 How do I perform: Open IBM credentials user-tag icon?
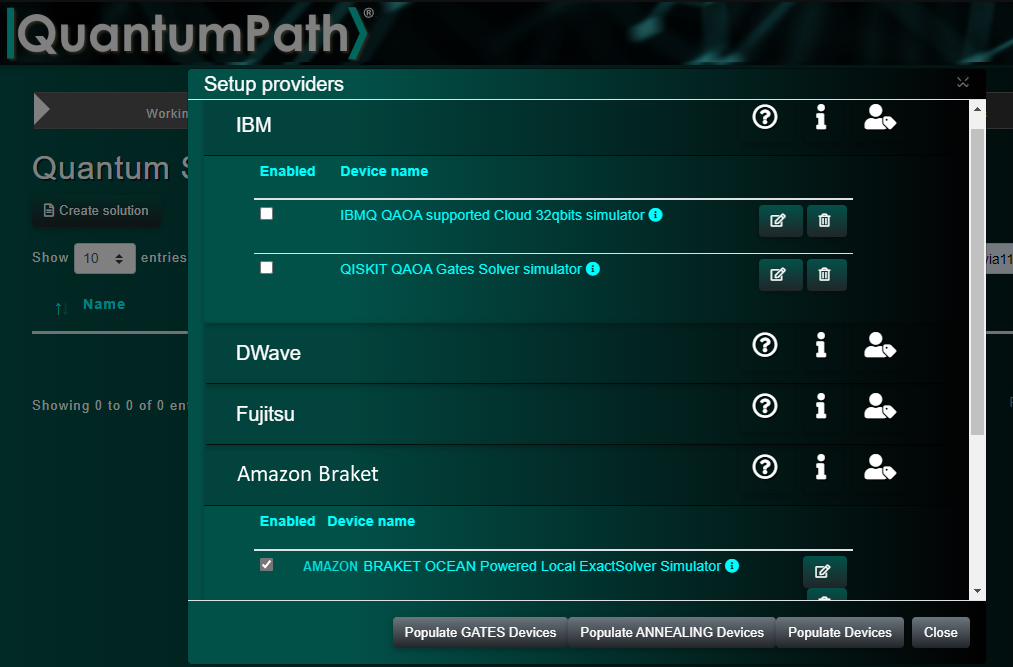point(879,118)
